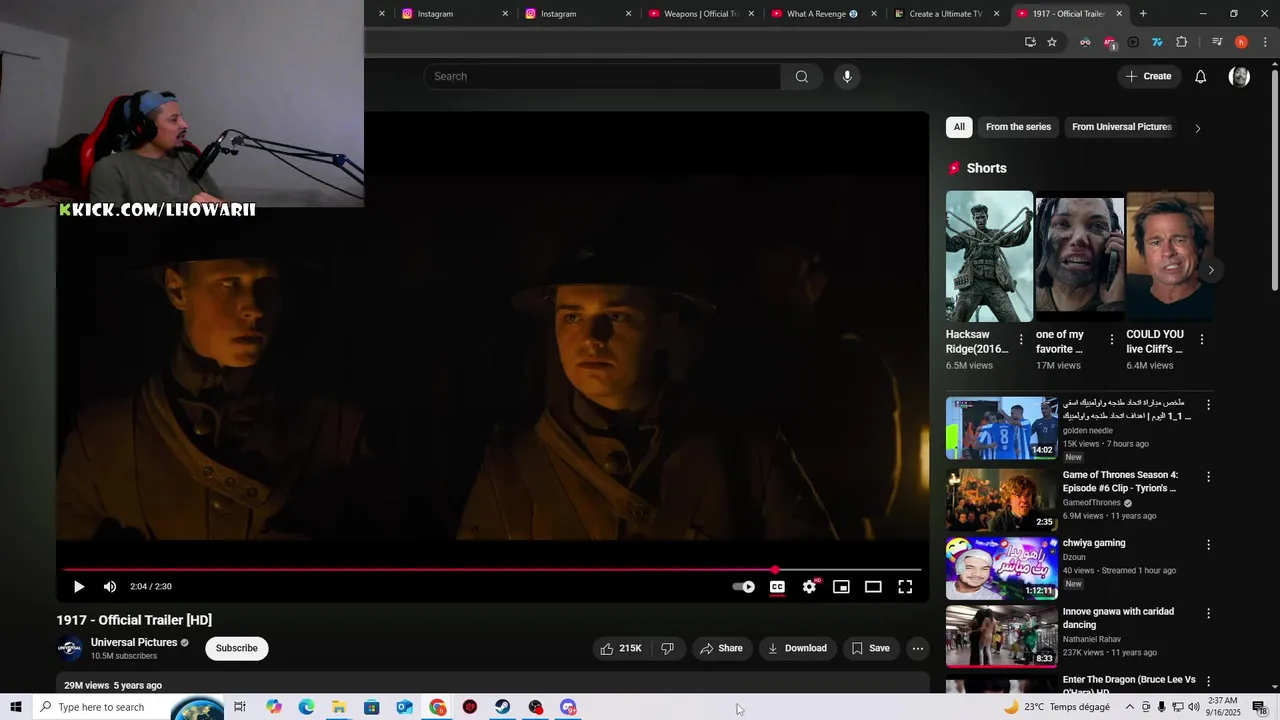1280x720 pixels.
Task: Open the 'one of my favorite' short
Action: click(x=1079, y=256)
